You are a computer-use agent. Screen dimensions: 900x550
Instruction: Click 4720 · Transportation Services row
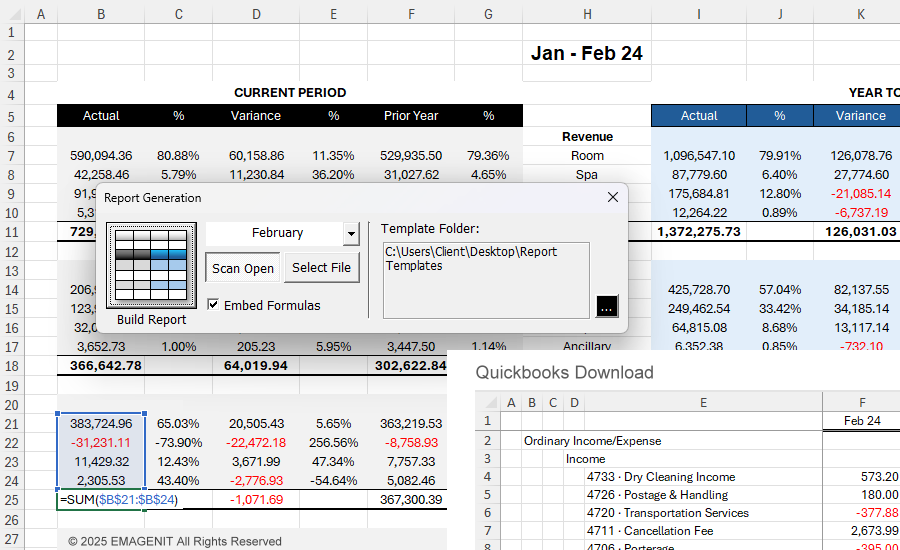668,513
